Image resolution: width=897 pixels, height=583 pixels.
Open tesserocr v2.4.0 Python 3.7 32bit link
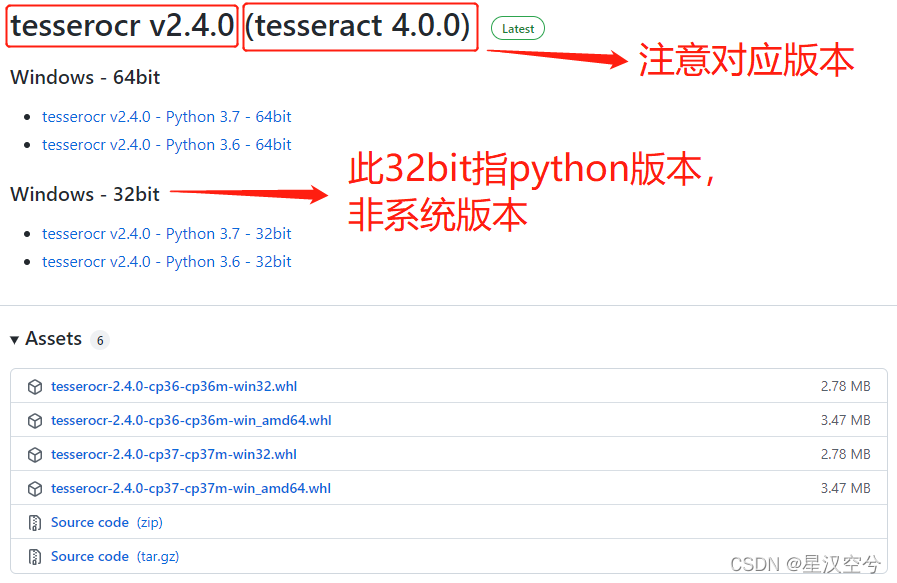coord(167,234)
